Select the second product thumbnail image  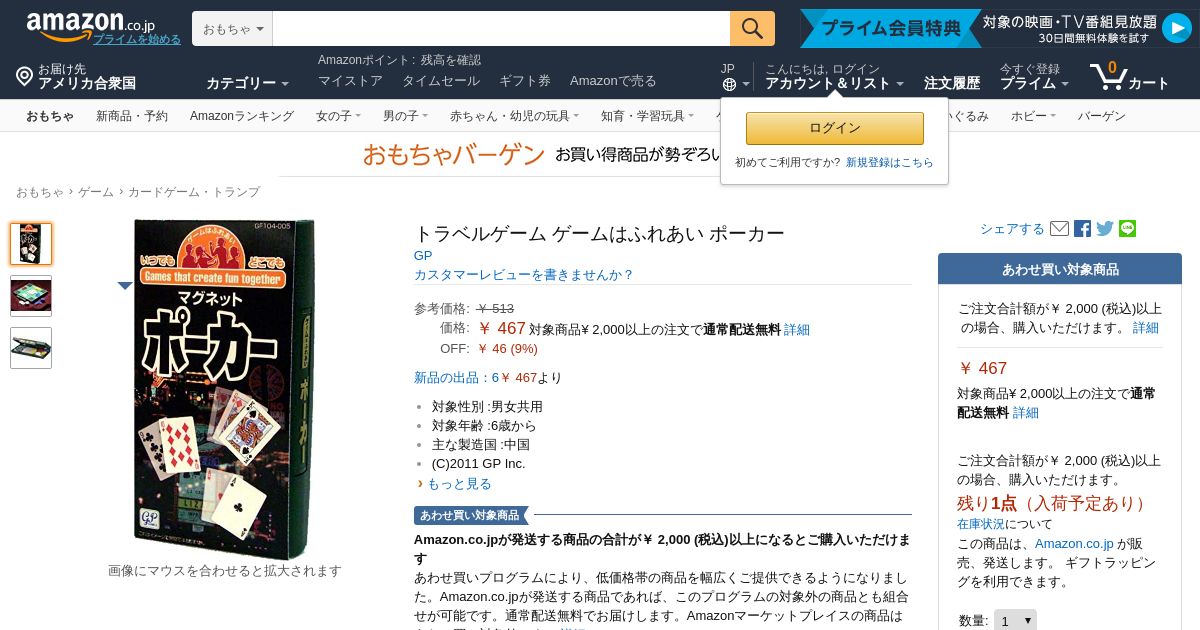31,296
